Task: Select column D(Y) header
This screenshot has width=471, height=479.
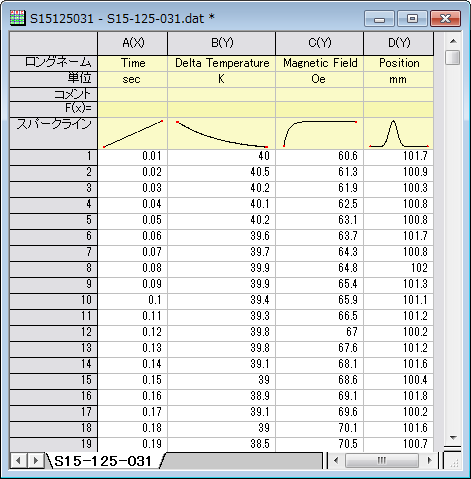Action: [x=399, y=43]
